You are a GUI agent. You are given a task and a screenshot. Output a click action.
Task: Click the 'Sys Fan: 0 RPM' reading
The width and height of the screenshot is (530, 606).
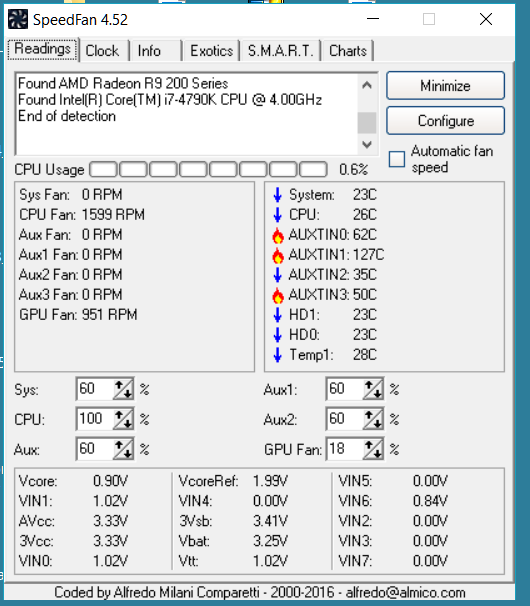click(71, 194)
